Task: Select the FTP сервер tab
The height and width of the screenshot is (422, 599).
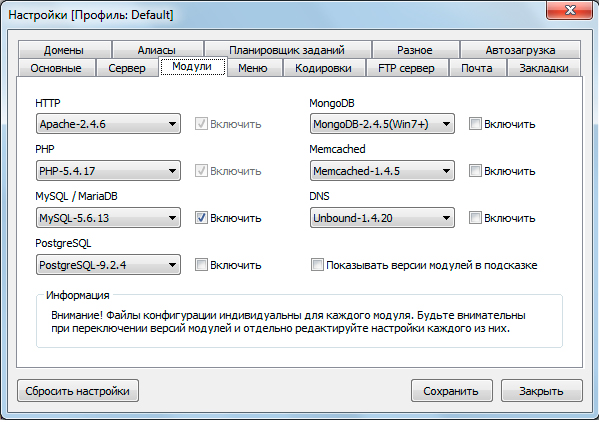Action: (406, 68)
